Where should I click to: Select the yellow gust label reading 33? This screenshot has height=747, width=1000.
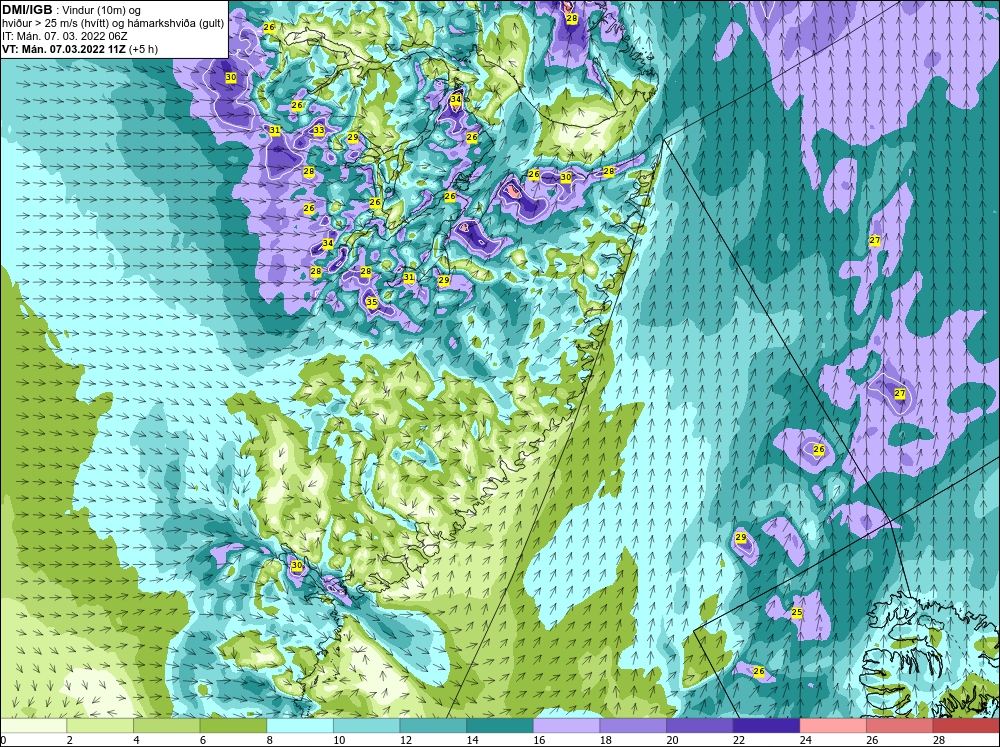(x=318, y=130)
